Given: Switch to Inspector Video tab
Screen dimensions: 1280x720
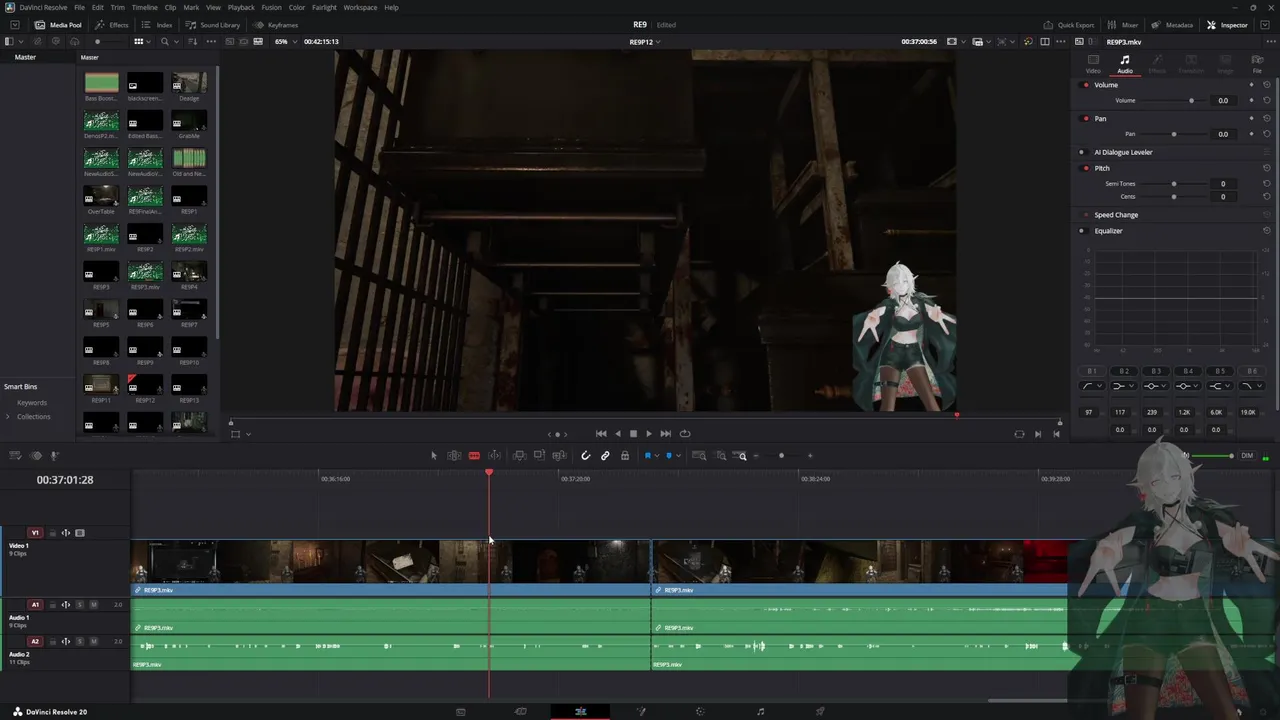Looking at the screenshot, I should click(1093, 64).
